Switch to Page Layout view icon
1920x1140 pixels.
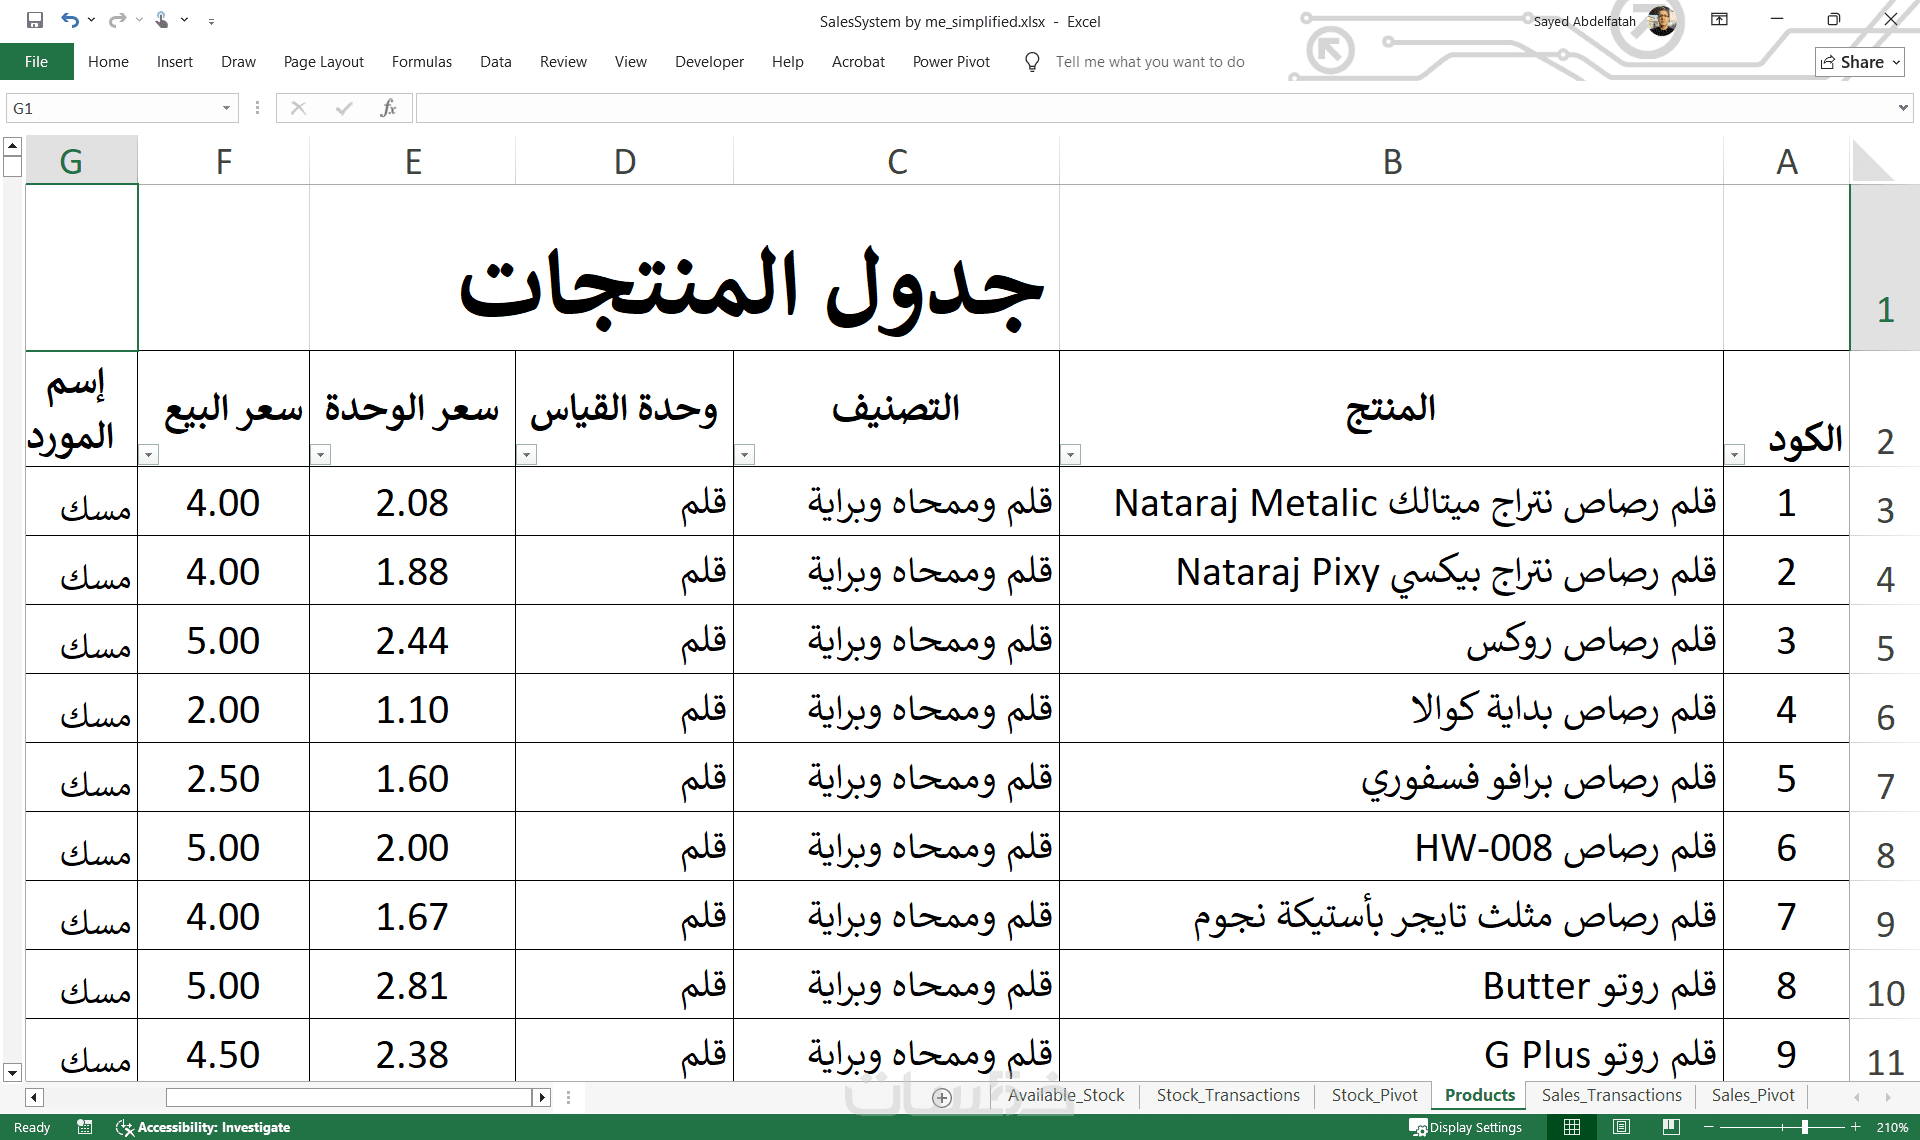tap(1622, 1127)
